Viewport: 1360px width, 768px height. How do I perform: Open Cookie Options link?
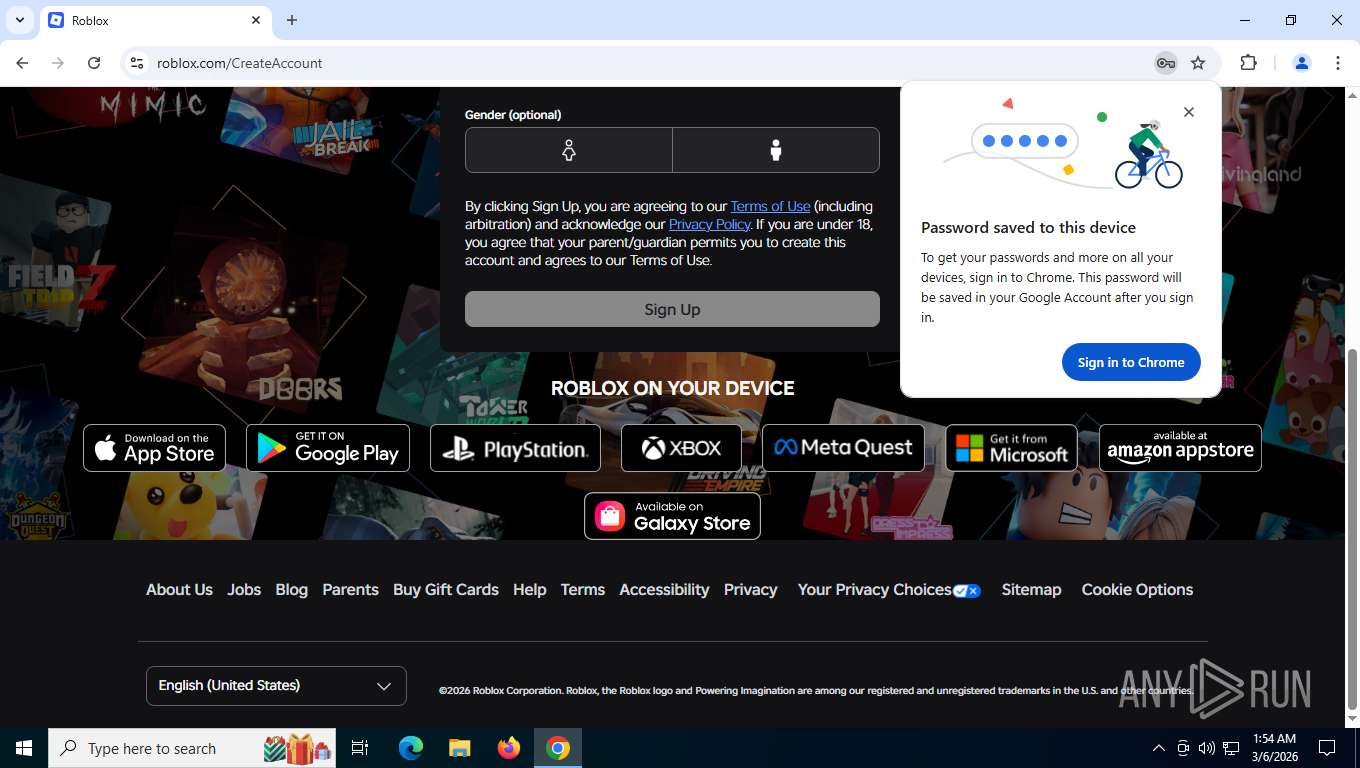tap(1137, 589)
